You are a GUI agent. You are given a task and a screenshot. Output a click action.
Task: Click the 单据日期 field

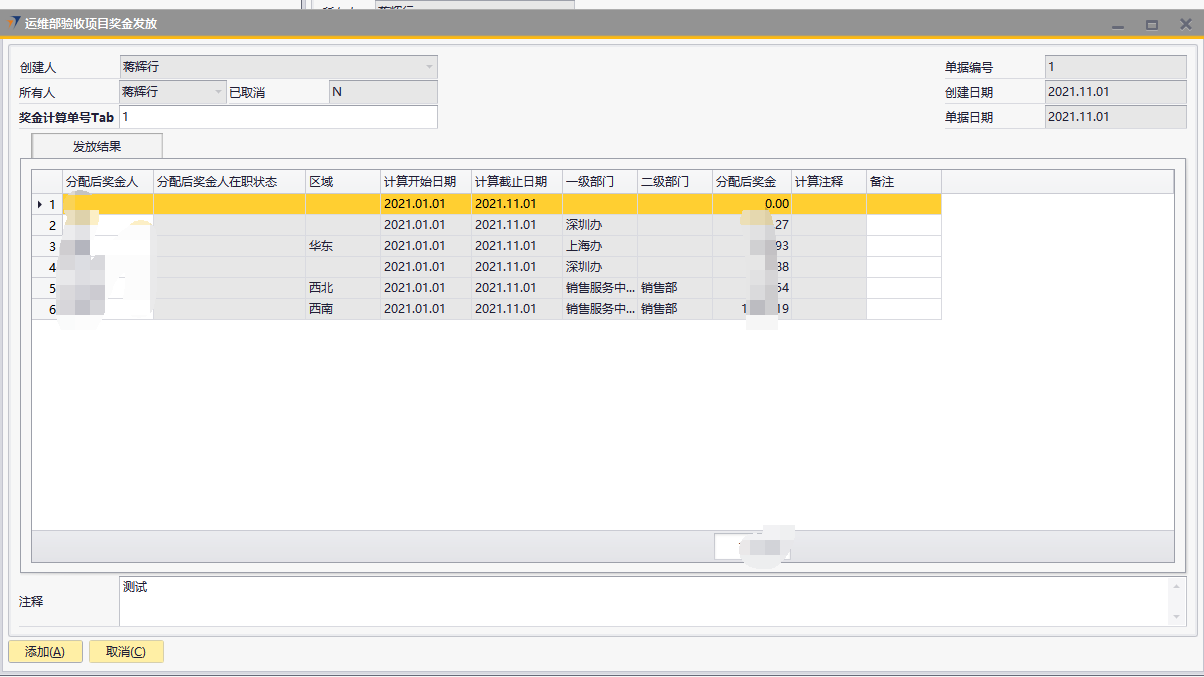1114,117
